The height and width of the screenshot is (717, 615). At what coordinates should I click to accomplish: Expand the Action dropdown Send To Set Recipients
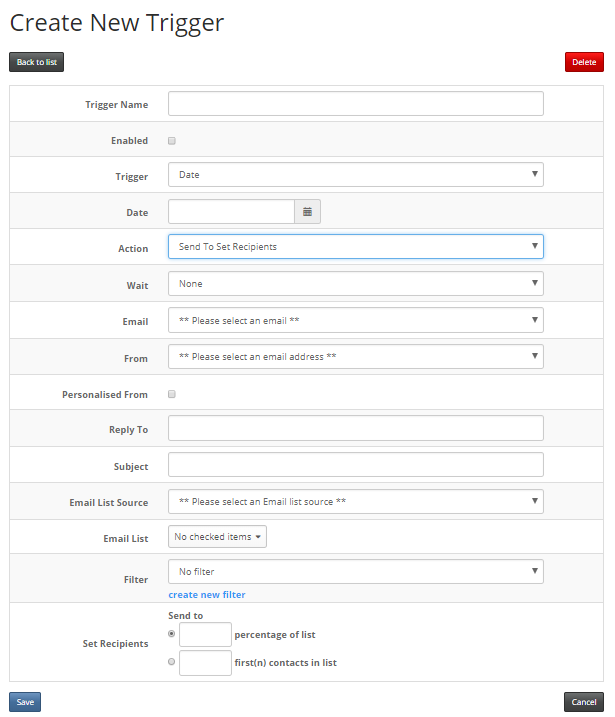(x=356, y=246)
